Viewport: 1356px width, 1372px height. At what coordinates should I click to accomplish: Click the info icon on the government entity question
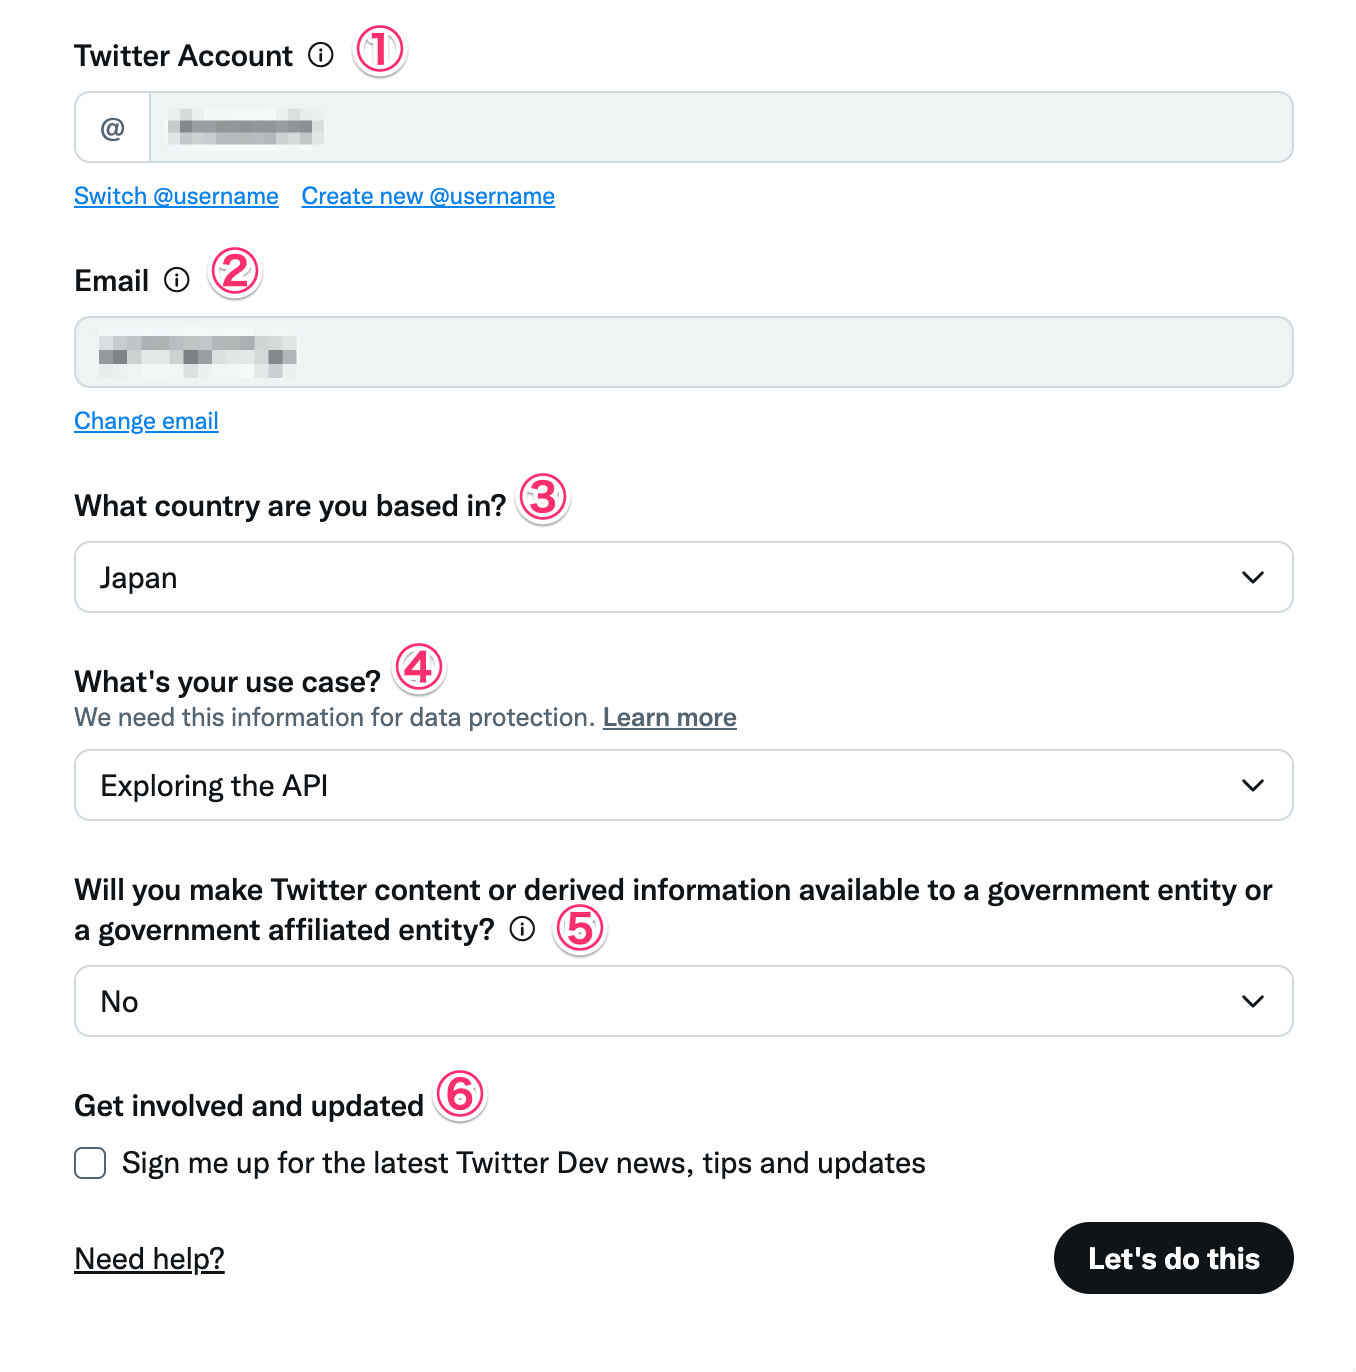tap(522, 930)
